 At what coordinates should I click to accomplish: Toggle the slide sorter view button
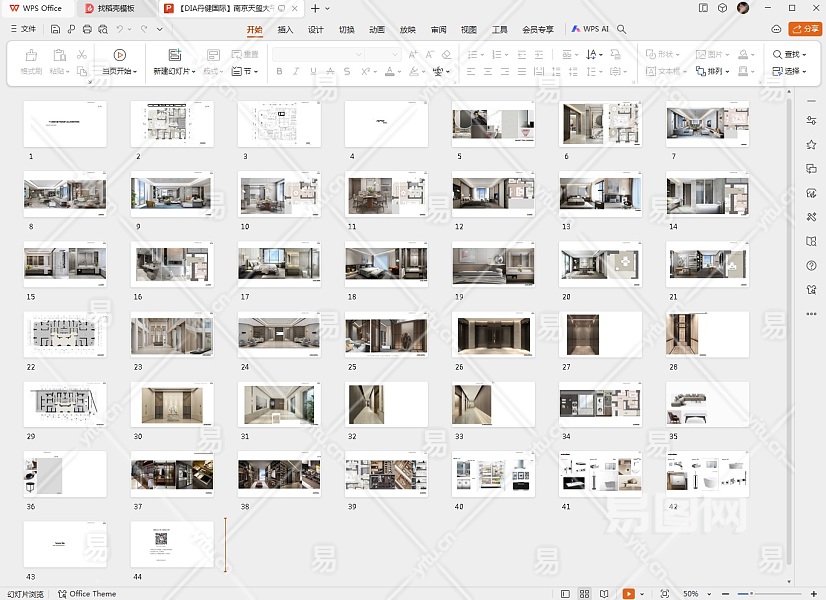(x=585, y=593)
